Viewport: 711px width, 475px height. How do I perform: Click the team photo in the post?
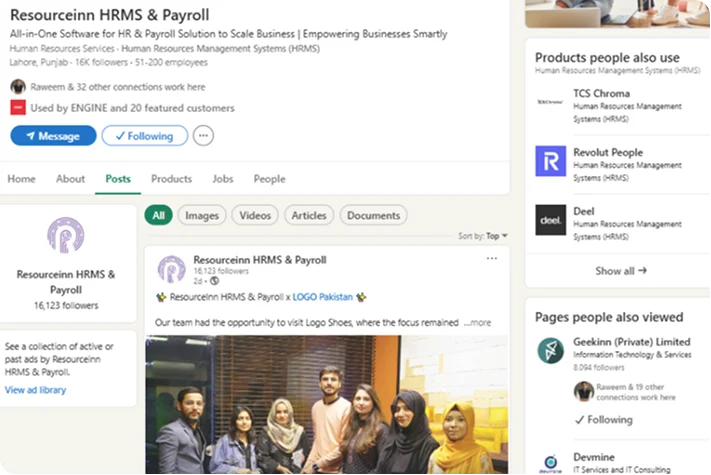pyautogui.click(x=326, y=405)
